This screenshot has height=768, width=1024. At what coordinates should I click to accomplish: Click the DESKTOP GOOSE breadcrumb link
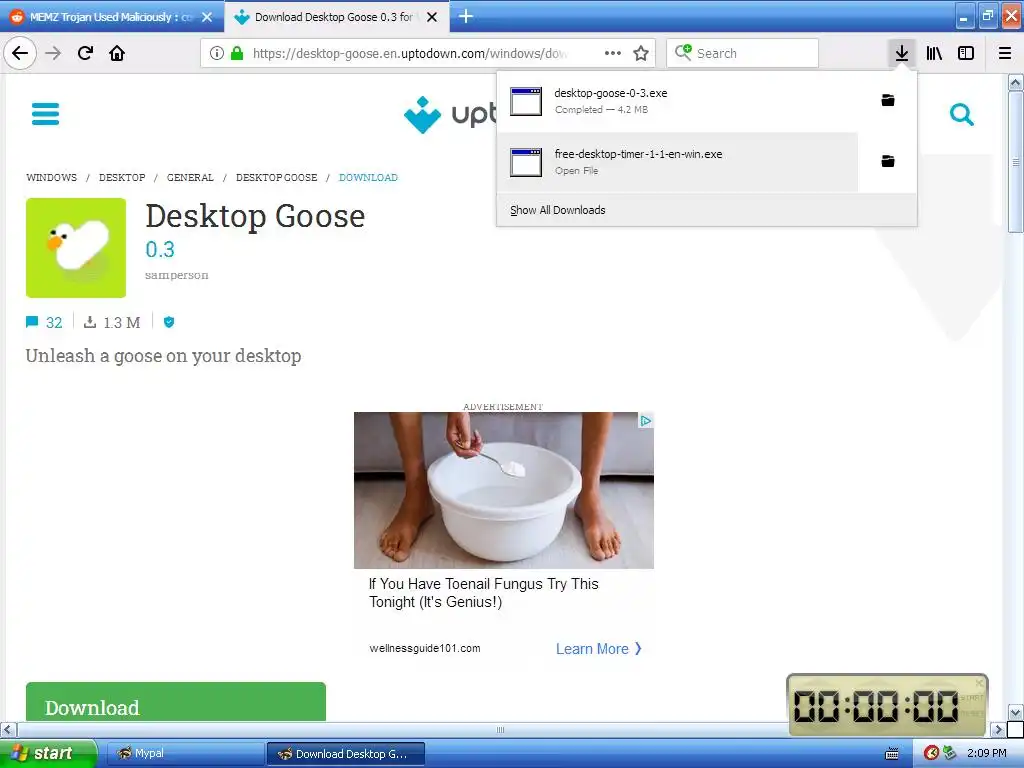(x=276, y=178)
